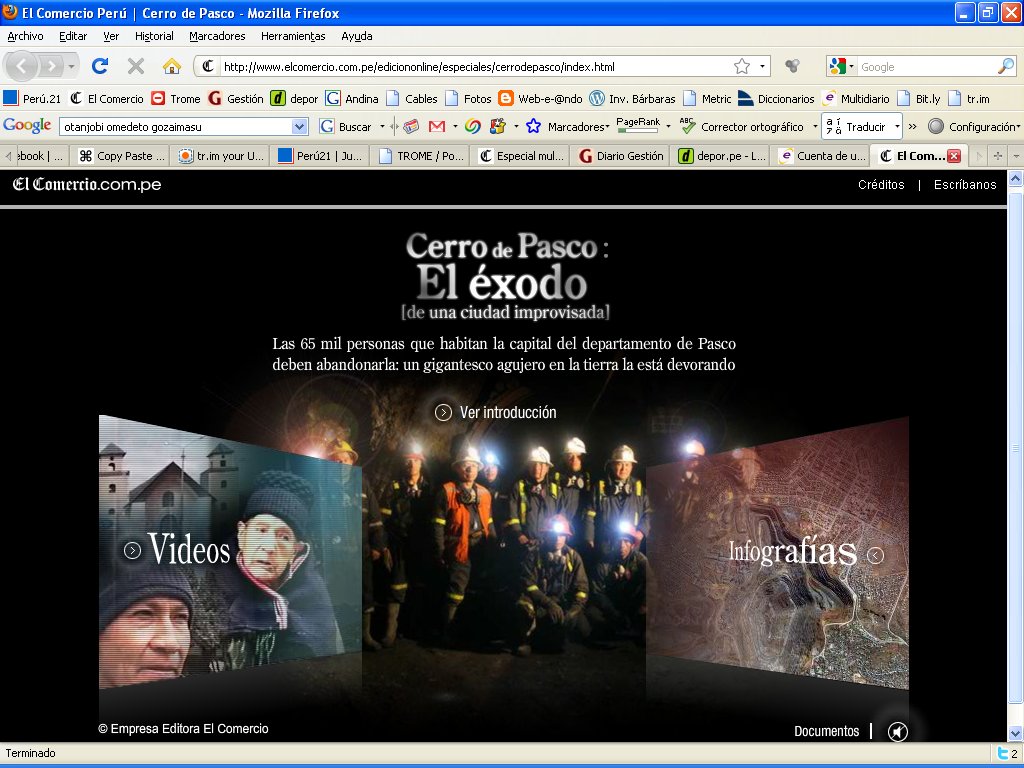Image resolution: width=1024 pixels, height=768 pixels.
Task: Toggle the page sound mute icon
Action: 898,732
